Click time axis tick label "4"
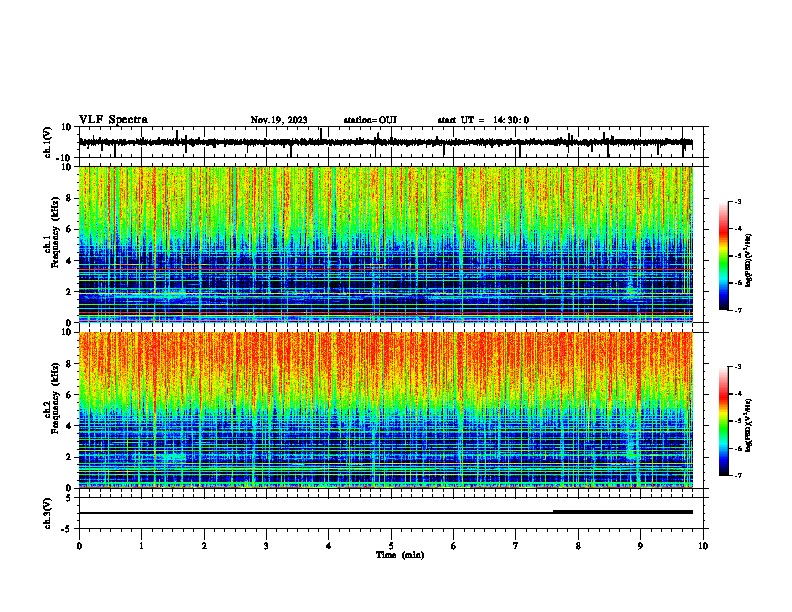Screen dimensions: 792x612 tap(329, 546)
